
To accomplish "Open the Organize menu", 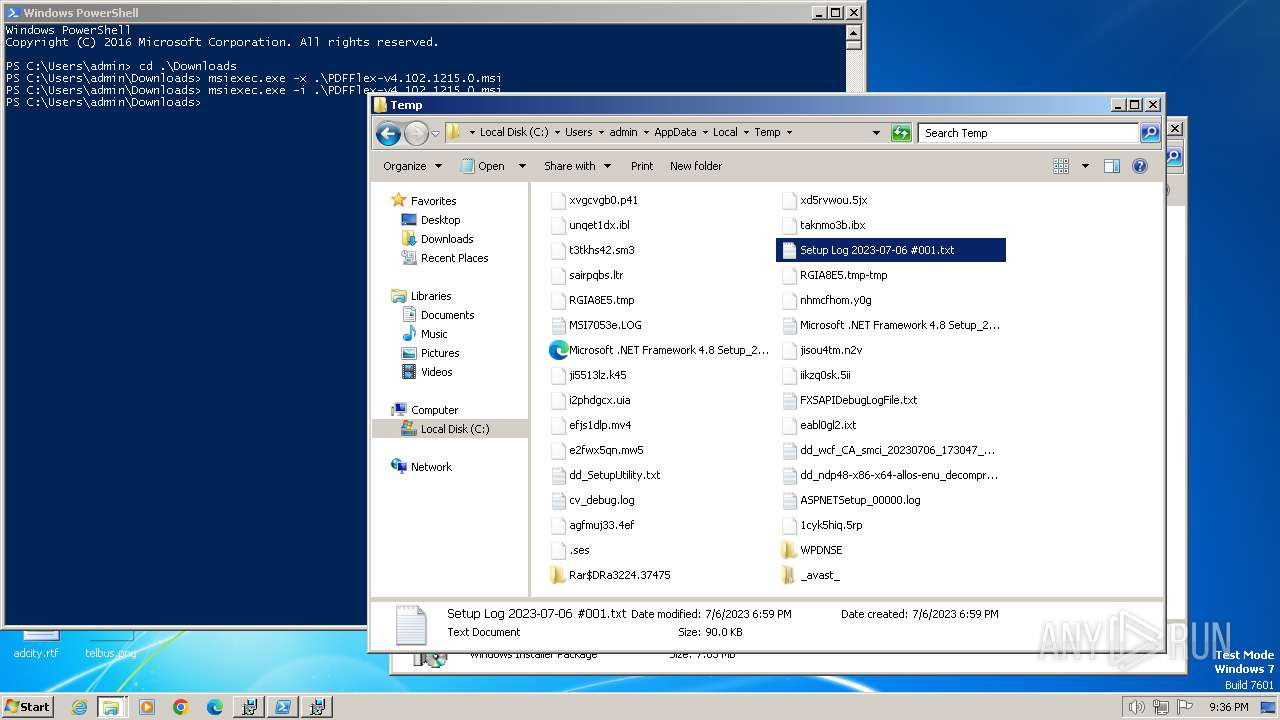I will point(411,166).
